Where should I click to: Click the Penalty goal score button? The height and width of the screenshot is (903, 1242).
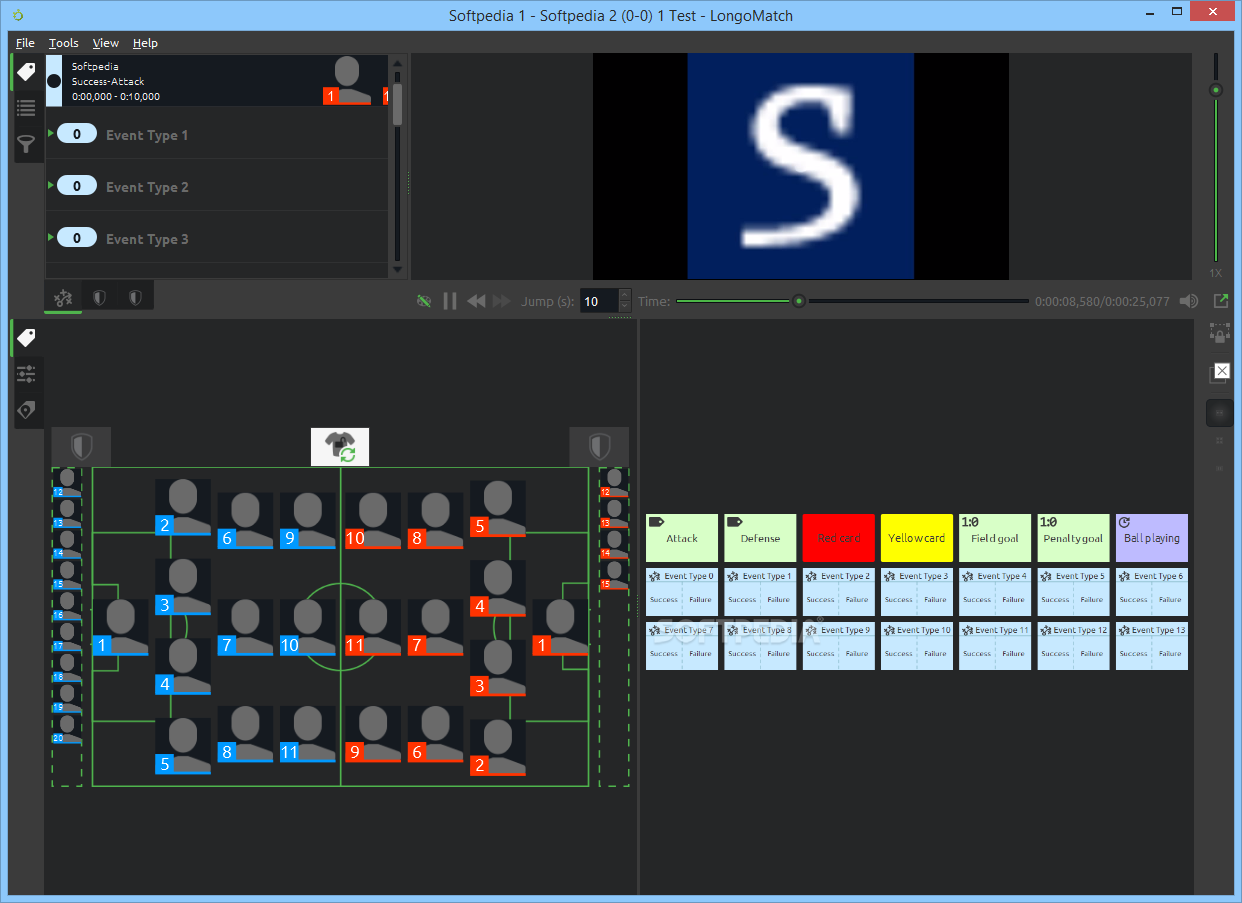tap(1073, 538)
